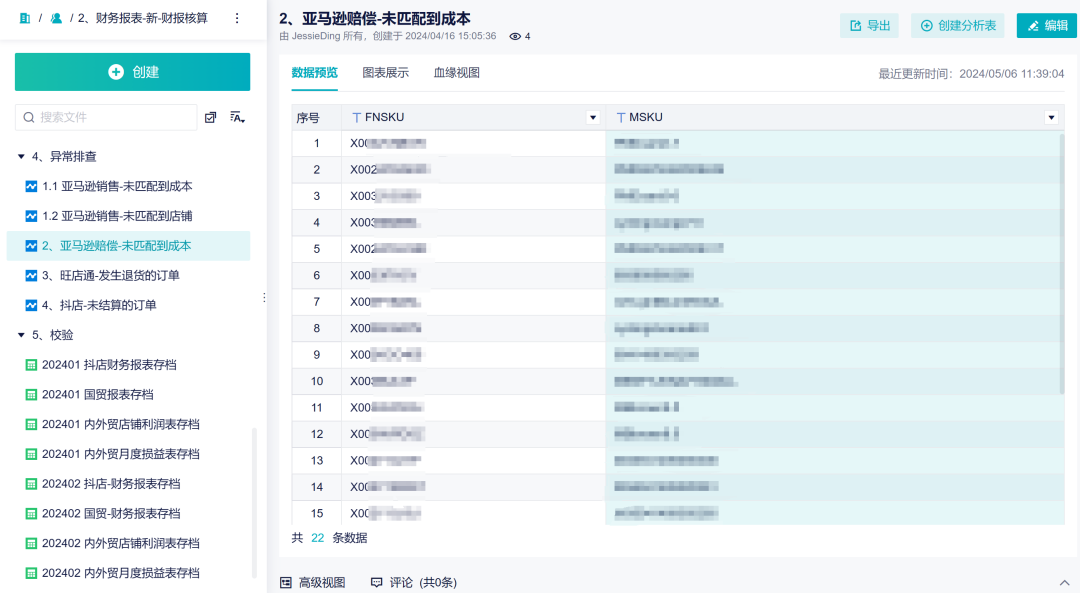This screenshot has height=593, width=1080.
Task: Click the 编辑 button
Action: click(1047, 25)
